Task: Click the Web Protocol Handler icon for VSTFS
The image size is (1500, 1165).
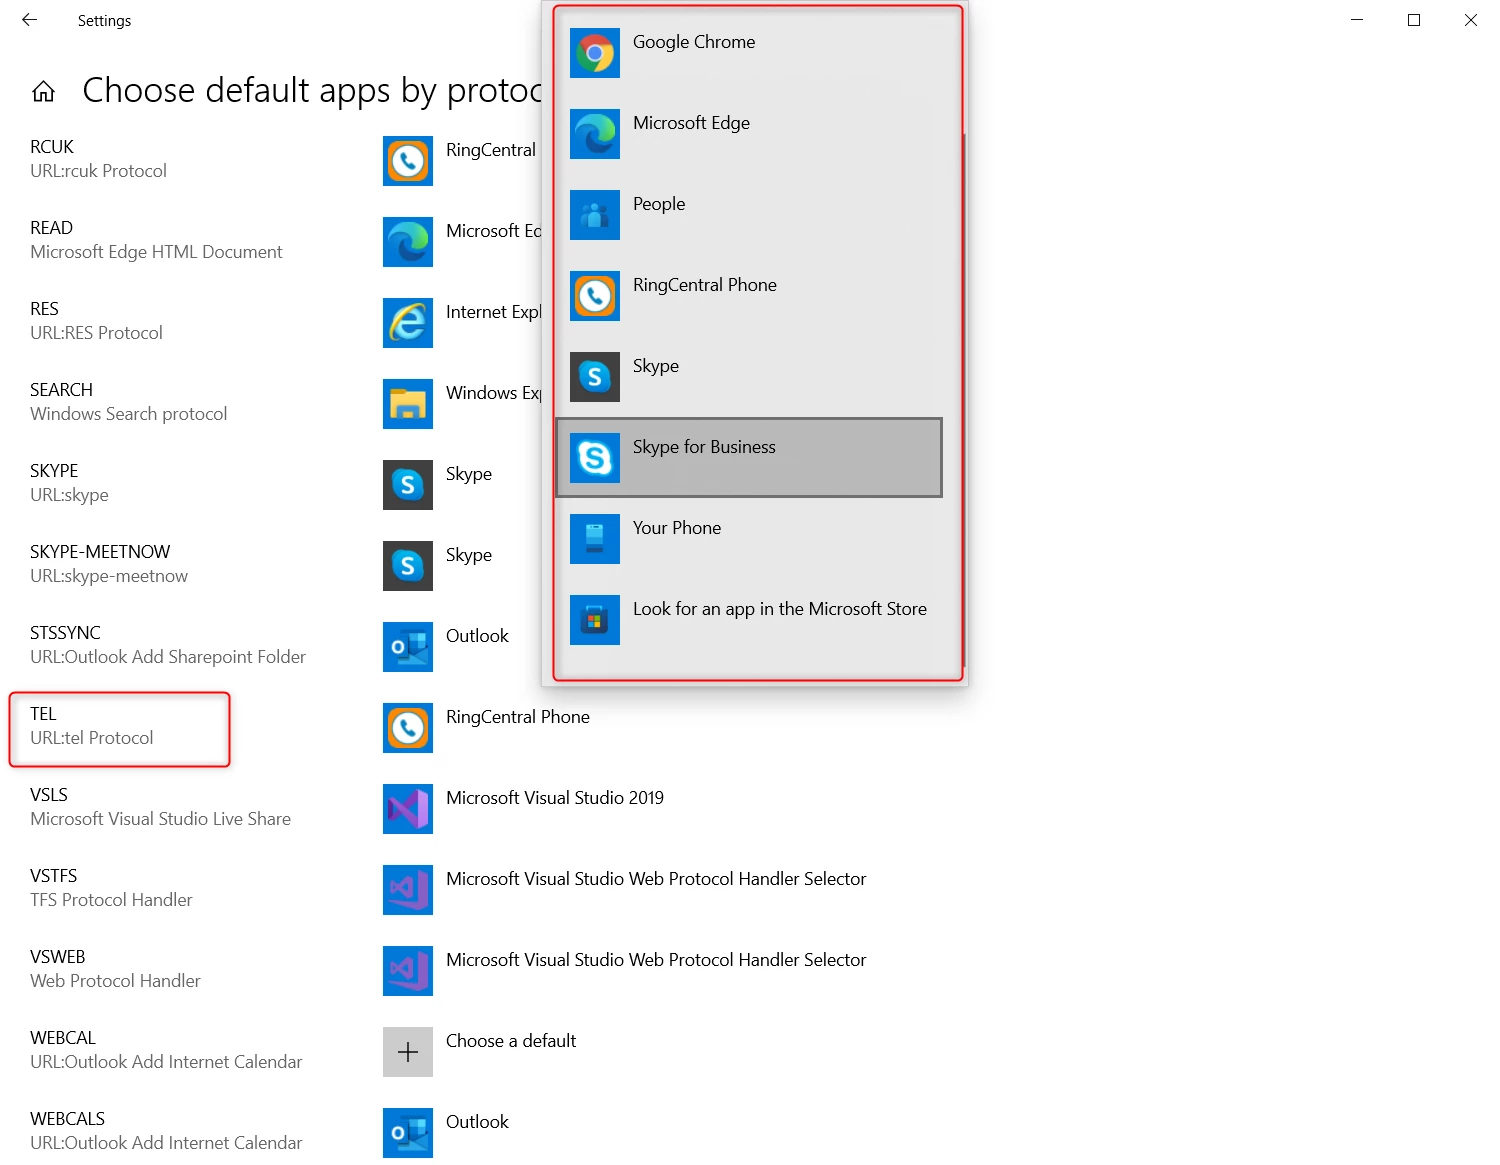Action: click(x=408, y=890)
